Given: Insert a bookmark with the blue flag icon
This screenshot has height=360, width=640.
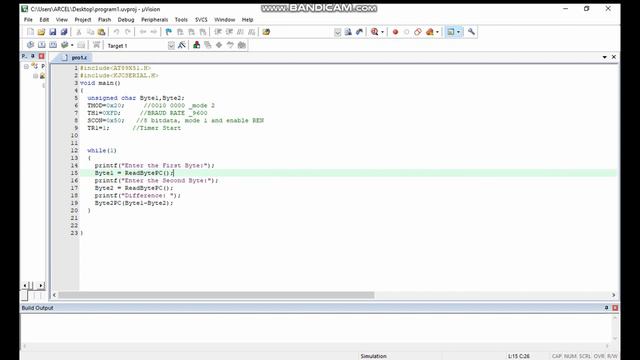Looking at the screenshot, I should click(x=169, y=32).
